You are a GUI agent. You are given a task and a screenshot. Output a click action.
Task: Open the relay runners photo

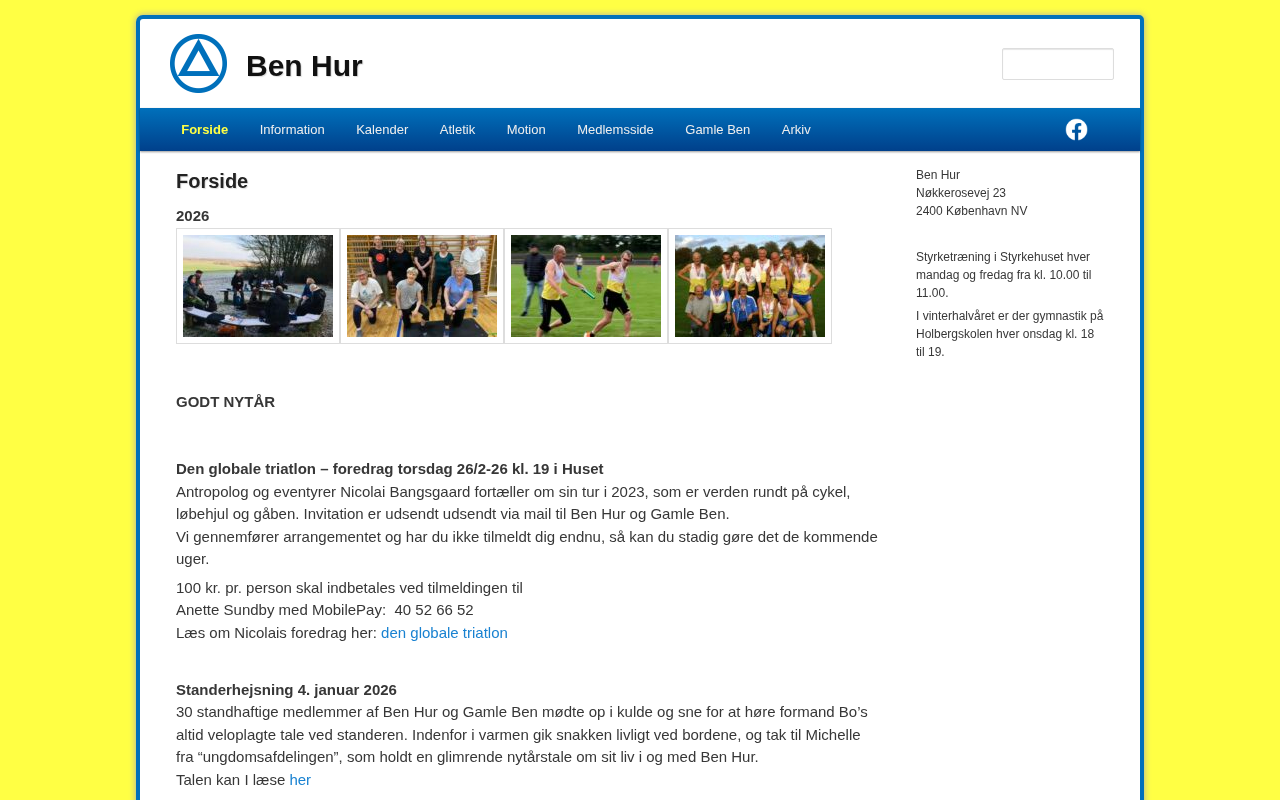tap(586, 286)
